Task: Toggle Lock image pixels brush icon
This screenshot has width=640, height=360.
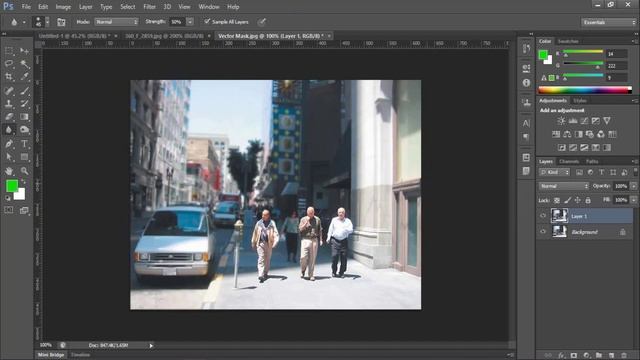Action: pos(567,200)
